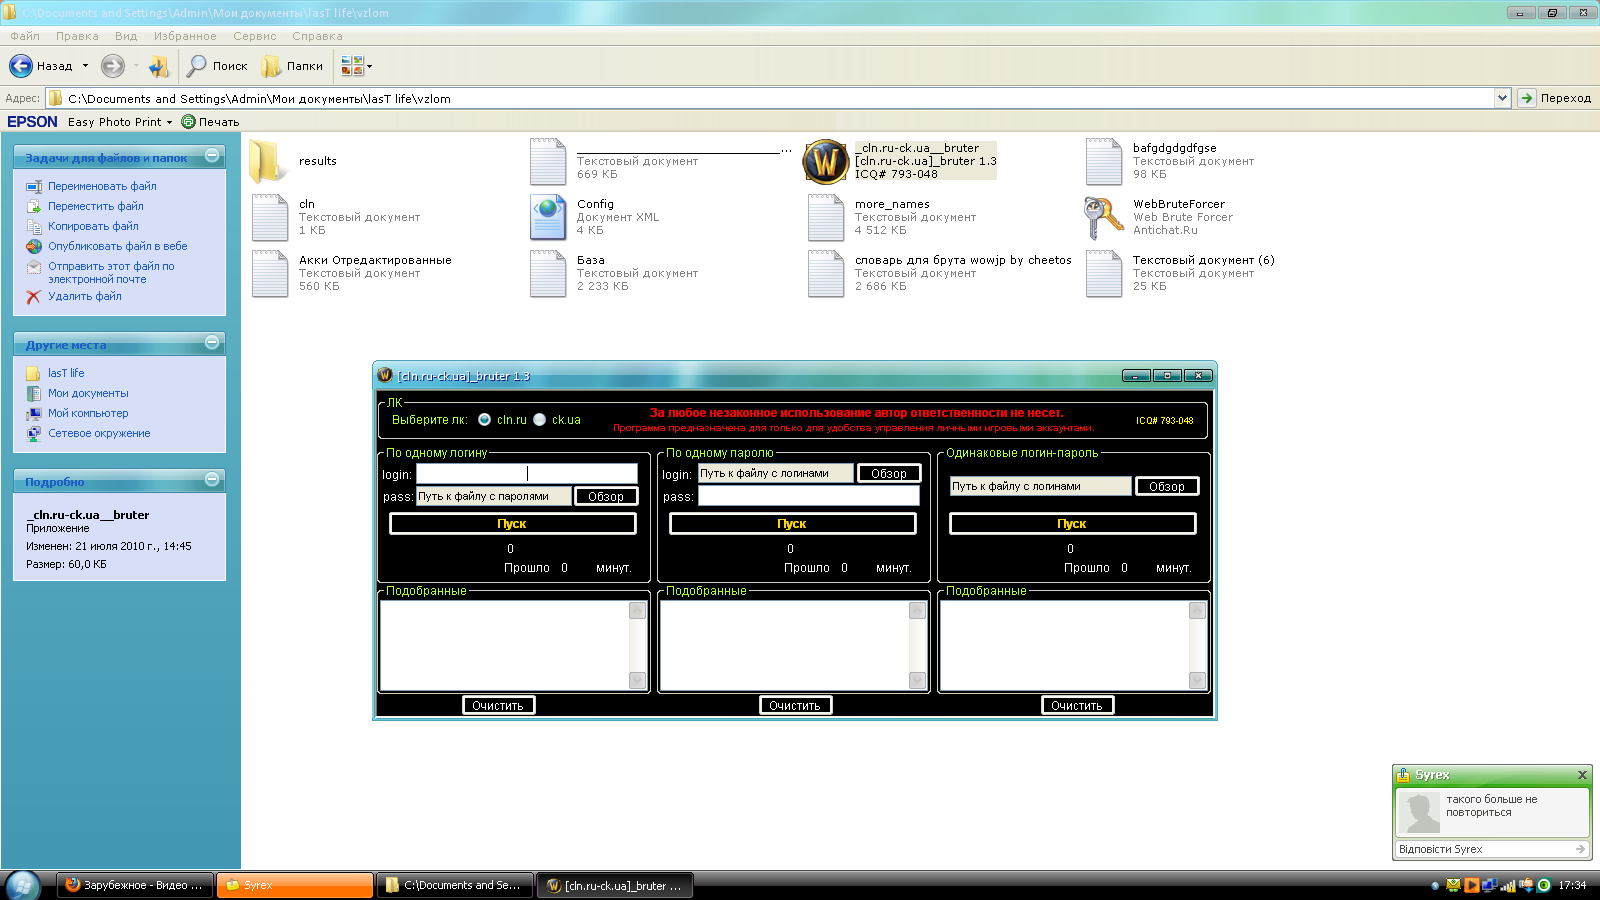Select Акки Отредактированные file icon
The image size is (1600, 900).
270,273
